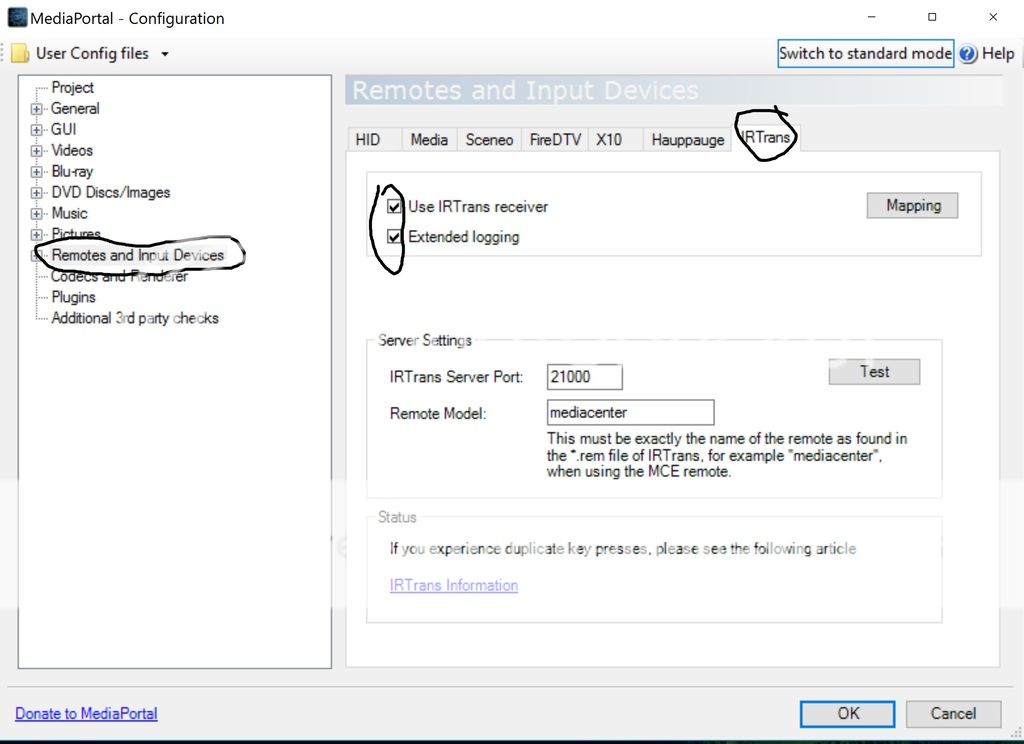1024x744 pixels.
Task: Click the IRTrans Server Port field
Action: [585, 377]
